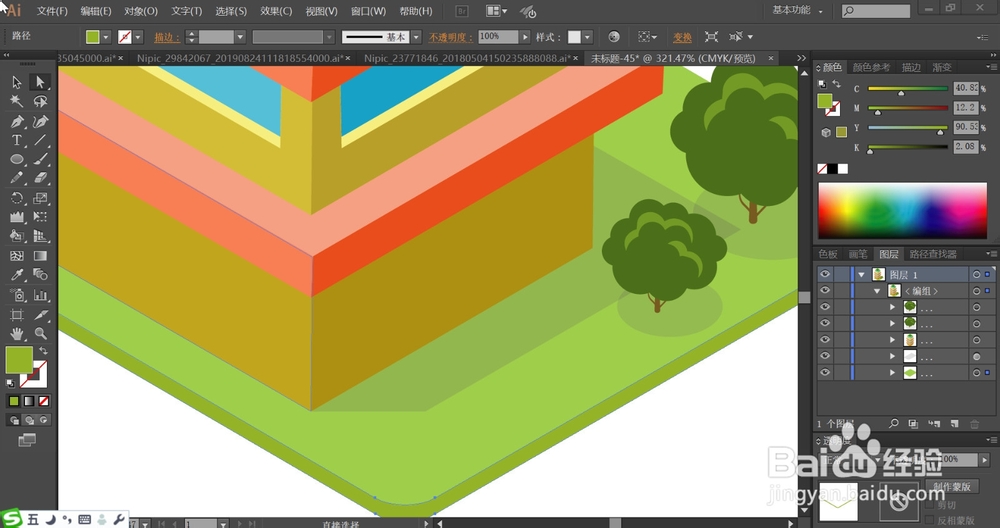
Task: Enable the 反相蒙版 checkbox
Action: (929, 520)
